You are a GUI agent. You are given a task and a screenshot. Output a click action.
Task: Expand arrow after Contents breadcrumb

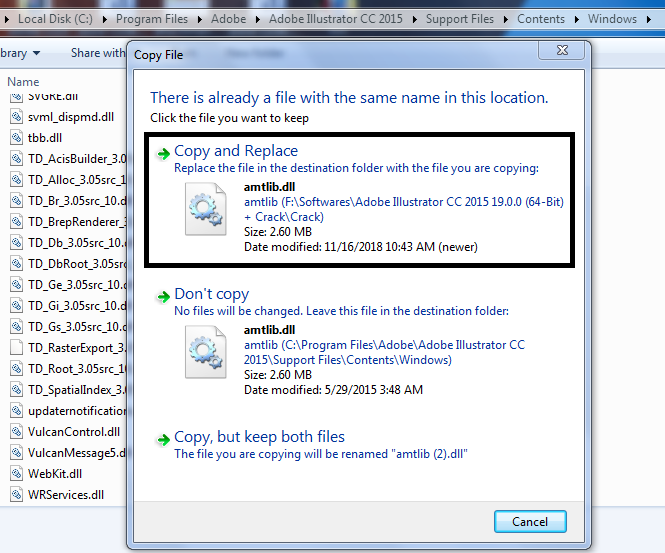(x=577, y=20)
